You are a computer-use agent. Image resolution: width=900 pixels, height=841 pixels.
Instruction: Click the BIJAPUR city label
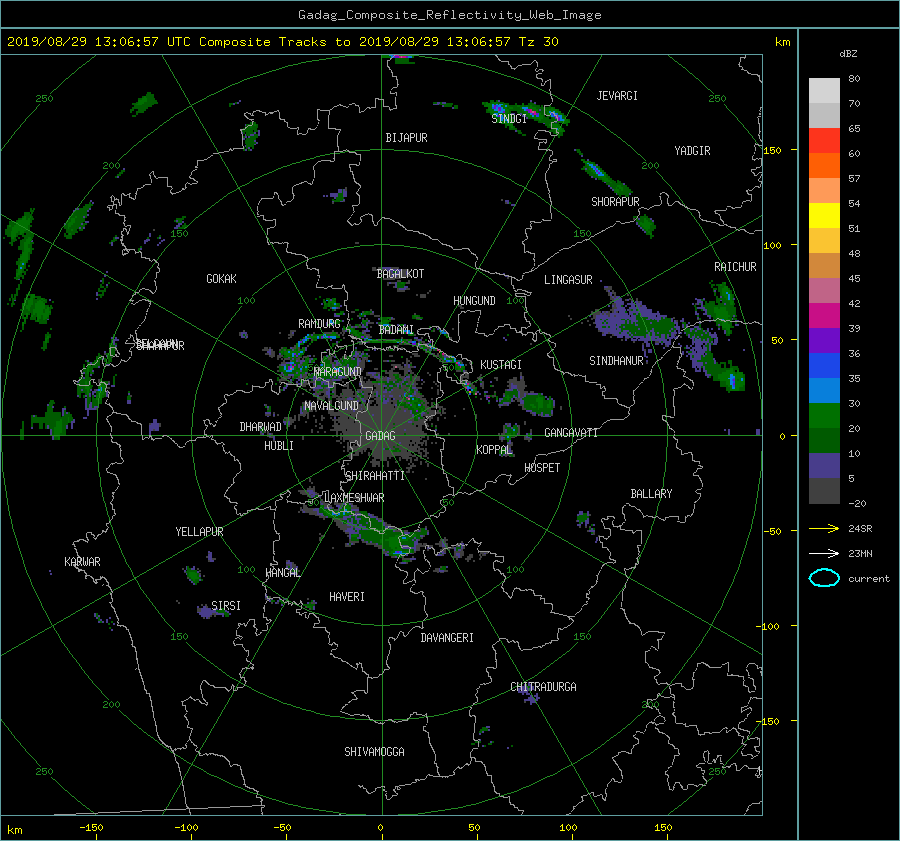pyautogui.click(x=406, y=138)
